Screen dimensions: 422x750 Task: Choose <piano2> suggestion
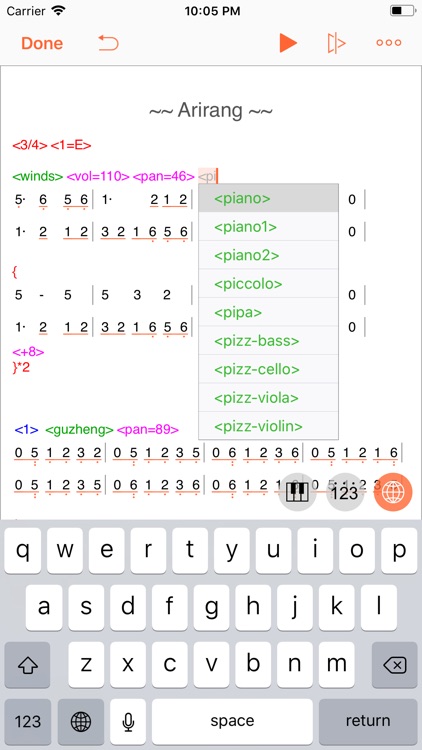pos(268,255)
